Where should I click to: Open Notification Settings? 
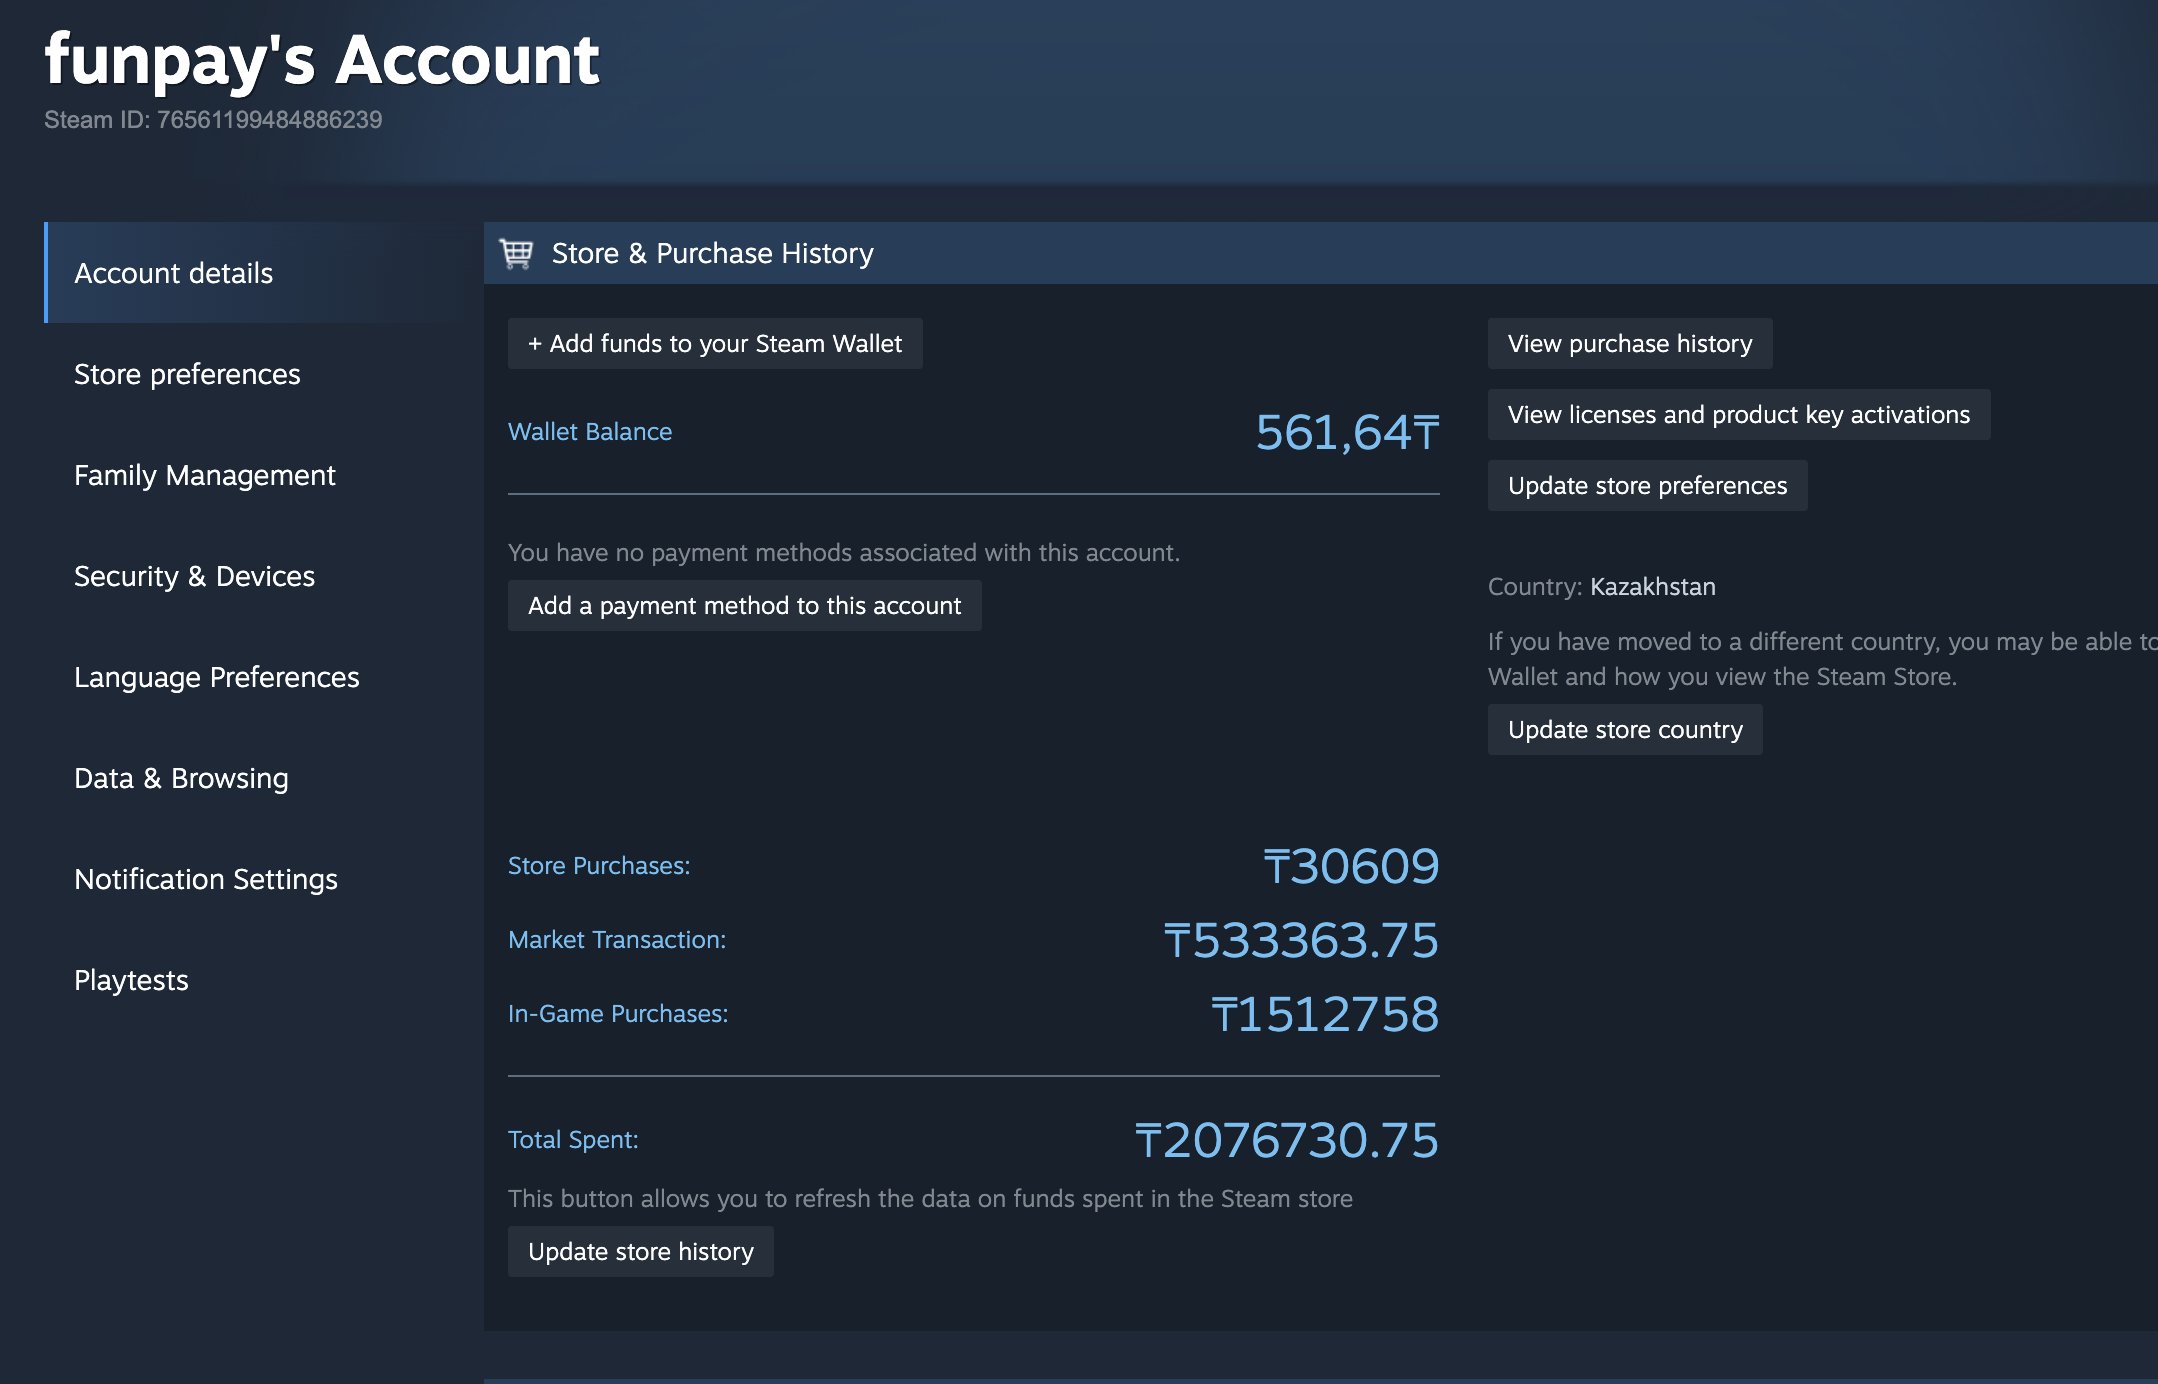pyautogui.click(x=206, y=879)
